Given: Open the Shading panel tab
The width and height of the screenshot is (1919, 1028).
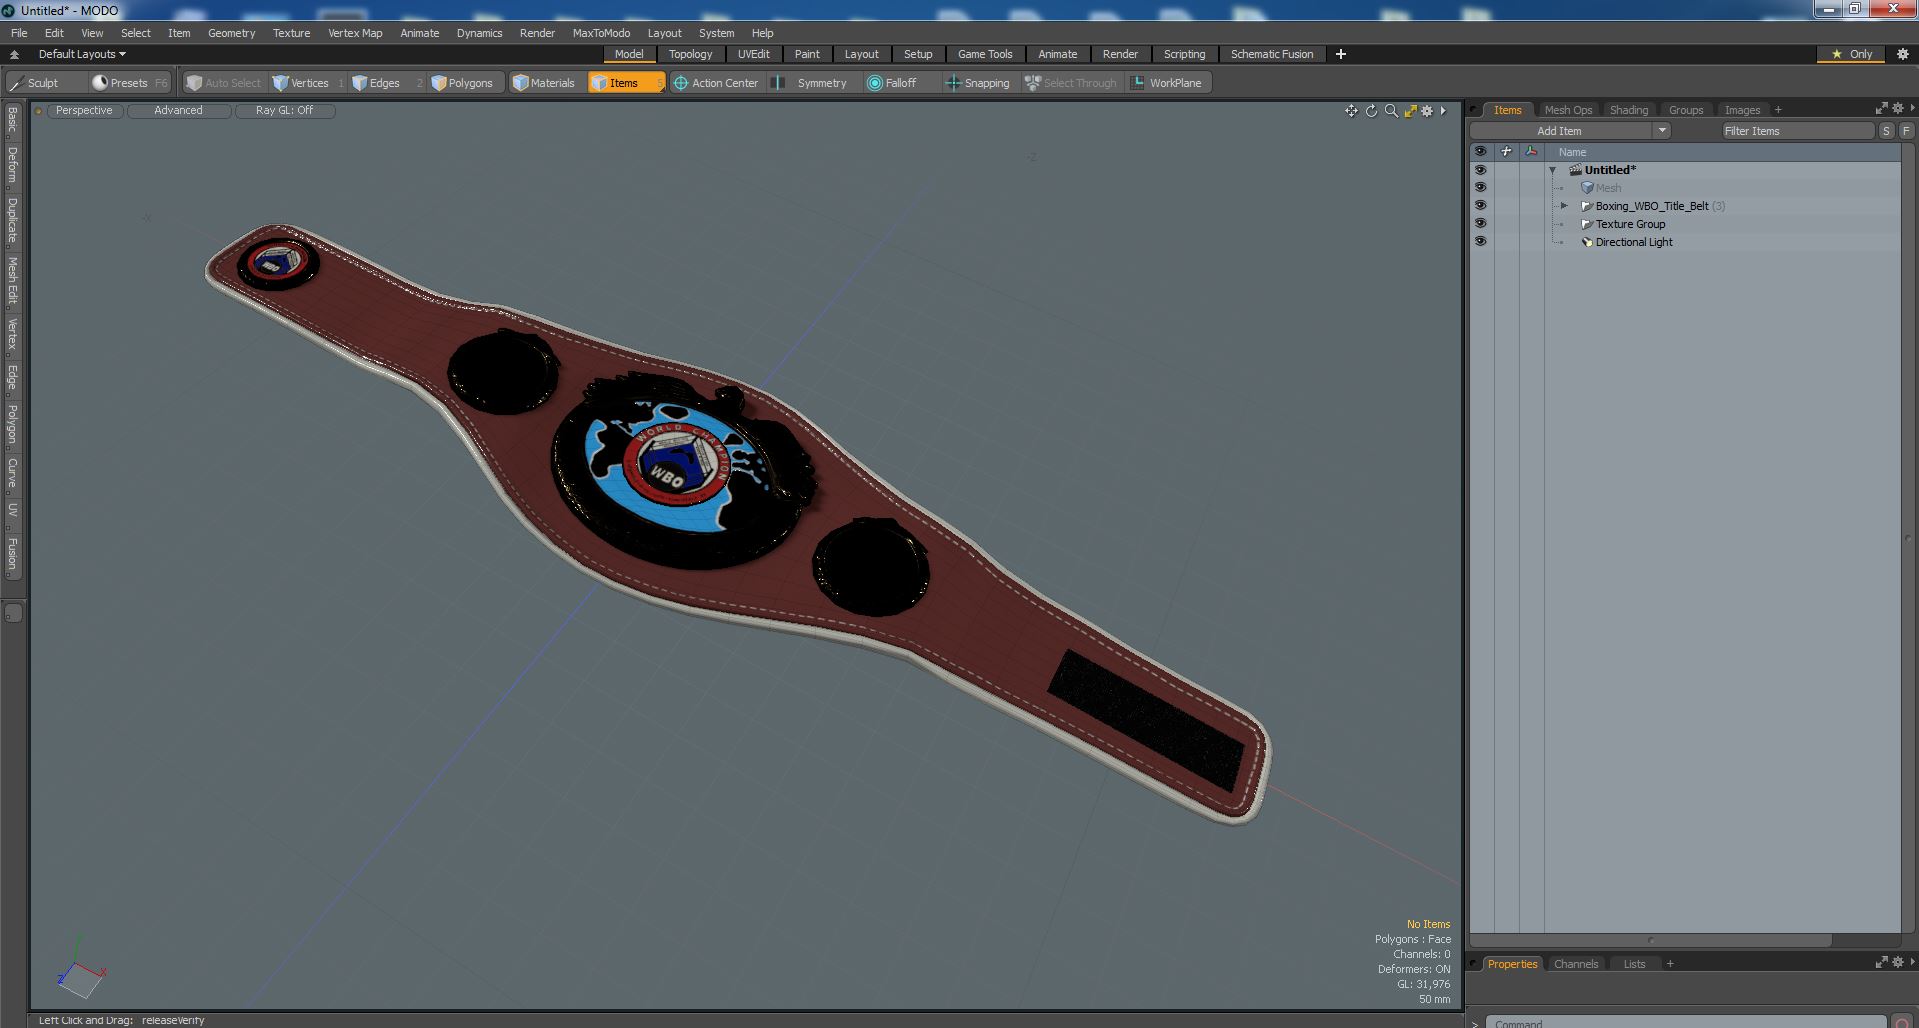Looking at the screenshot, I should point(1628,110).
